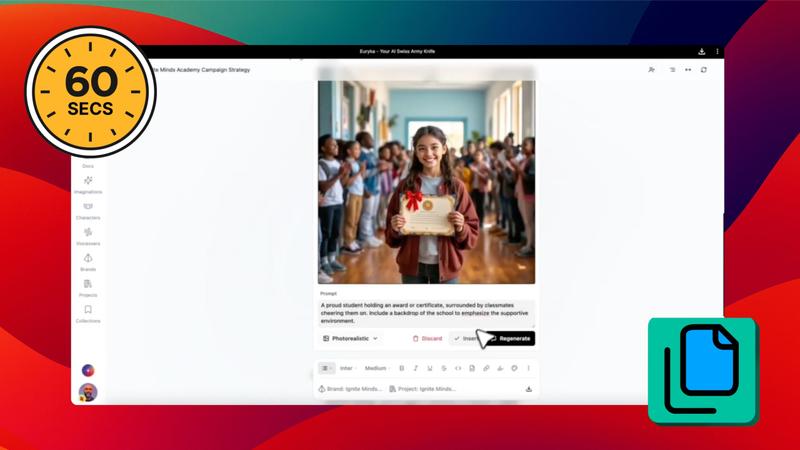Viewport: 800px width, 450px height.
Task: Select the Project: Ignite Minds tag
Action: click(x=422, y=389)
